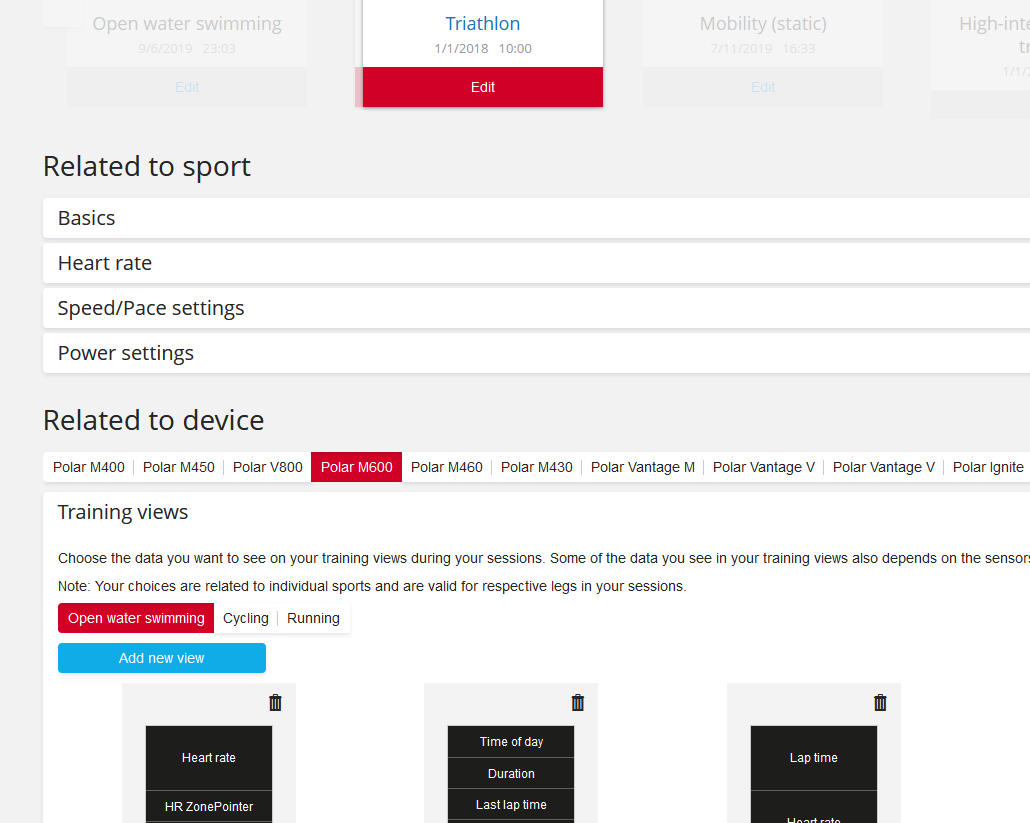1030x823 pixels.
Task: Switch to the Cycling sport tab
Action: (x=245, y=617)
